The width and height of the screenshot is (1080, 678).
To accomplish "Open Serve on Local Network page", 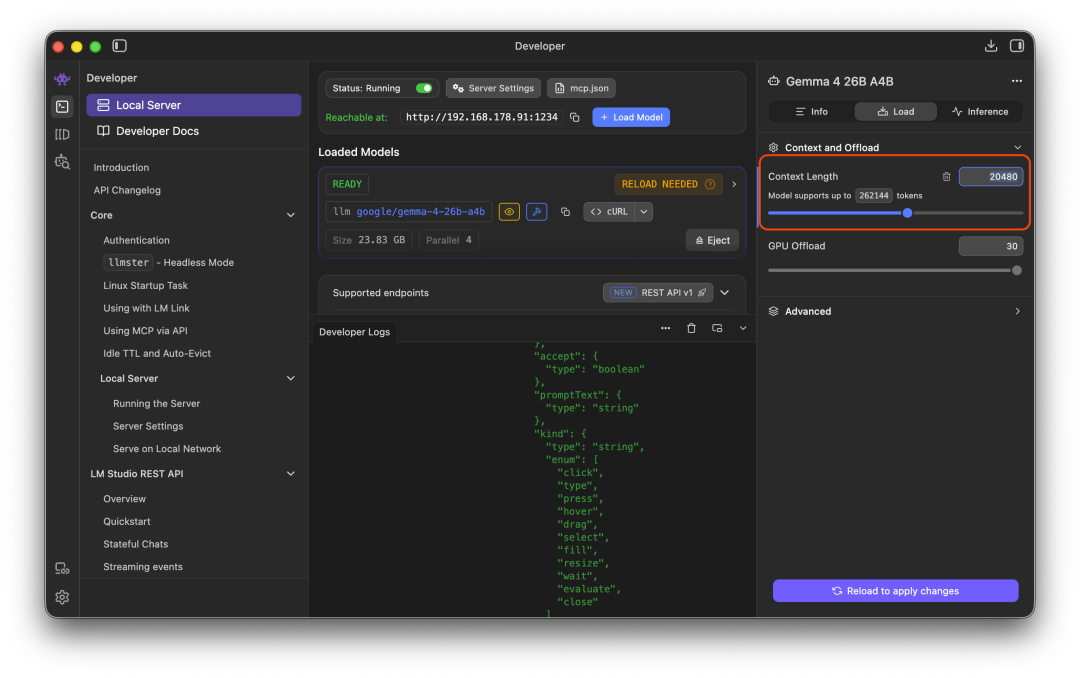I will (x=167, y=449).
